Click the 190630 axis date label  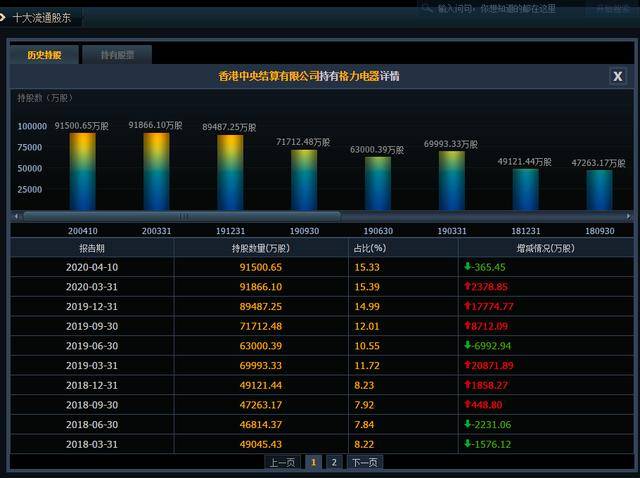[x=378, y=231]
